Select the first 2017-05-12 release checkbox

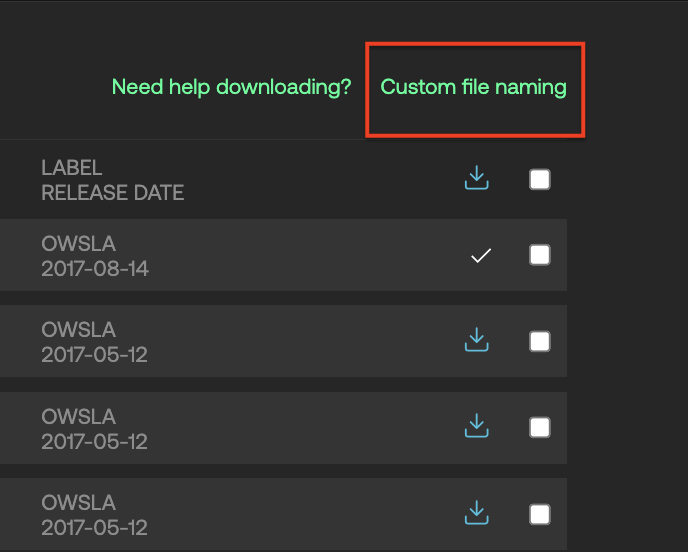[x=539, y=342]
